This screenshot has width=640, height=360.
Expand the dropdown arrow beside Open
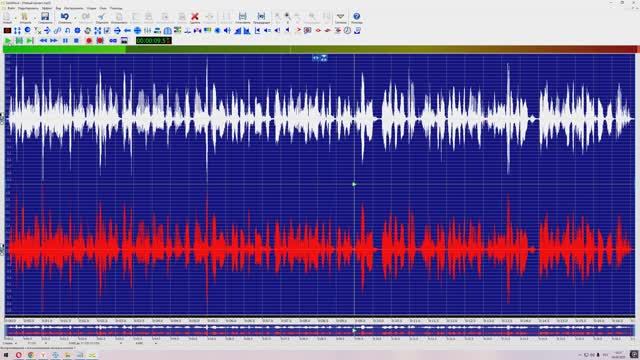[x=34, y=17]
